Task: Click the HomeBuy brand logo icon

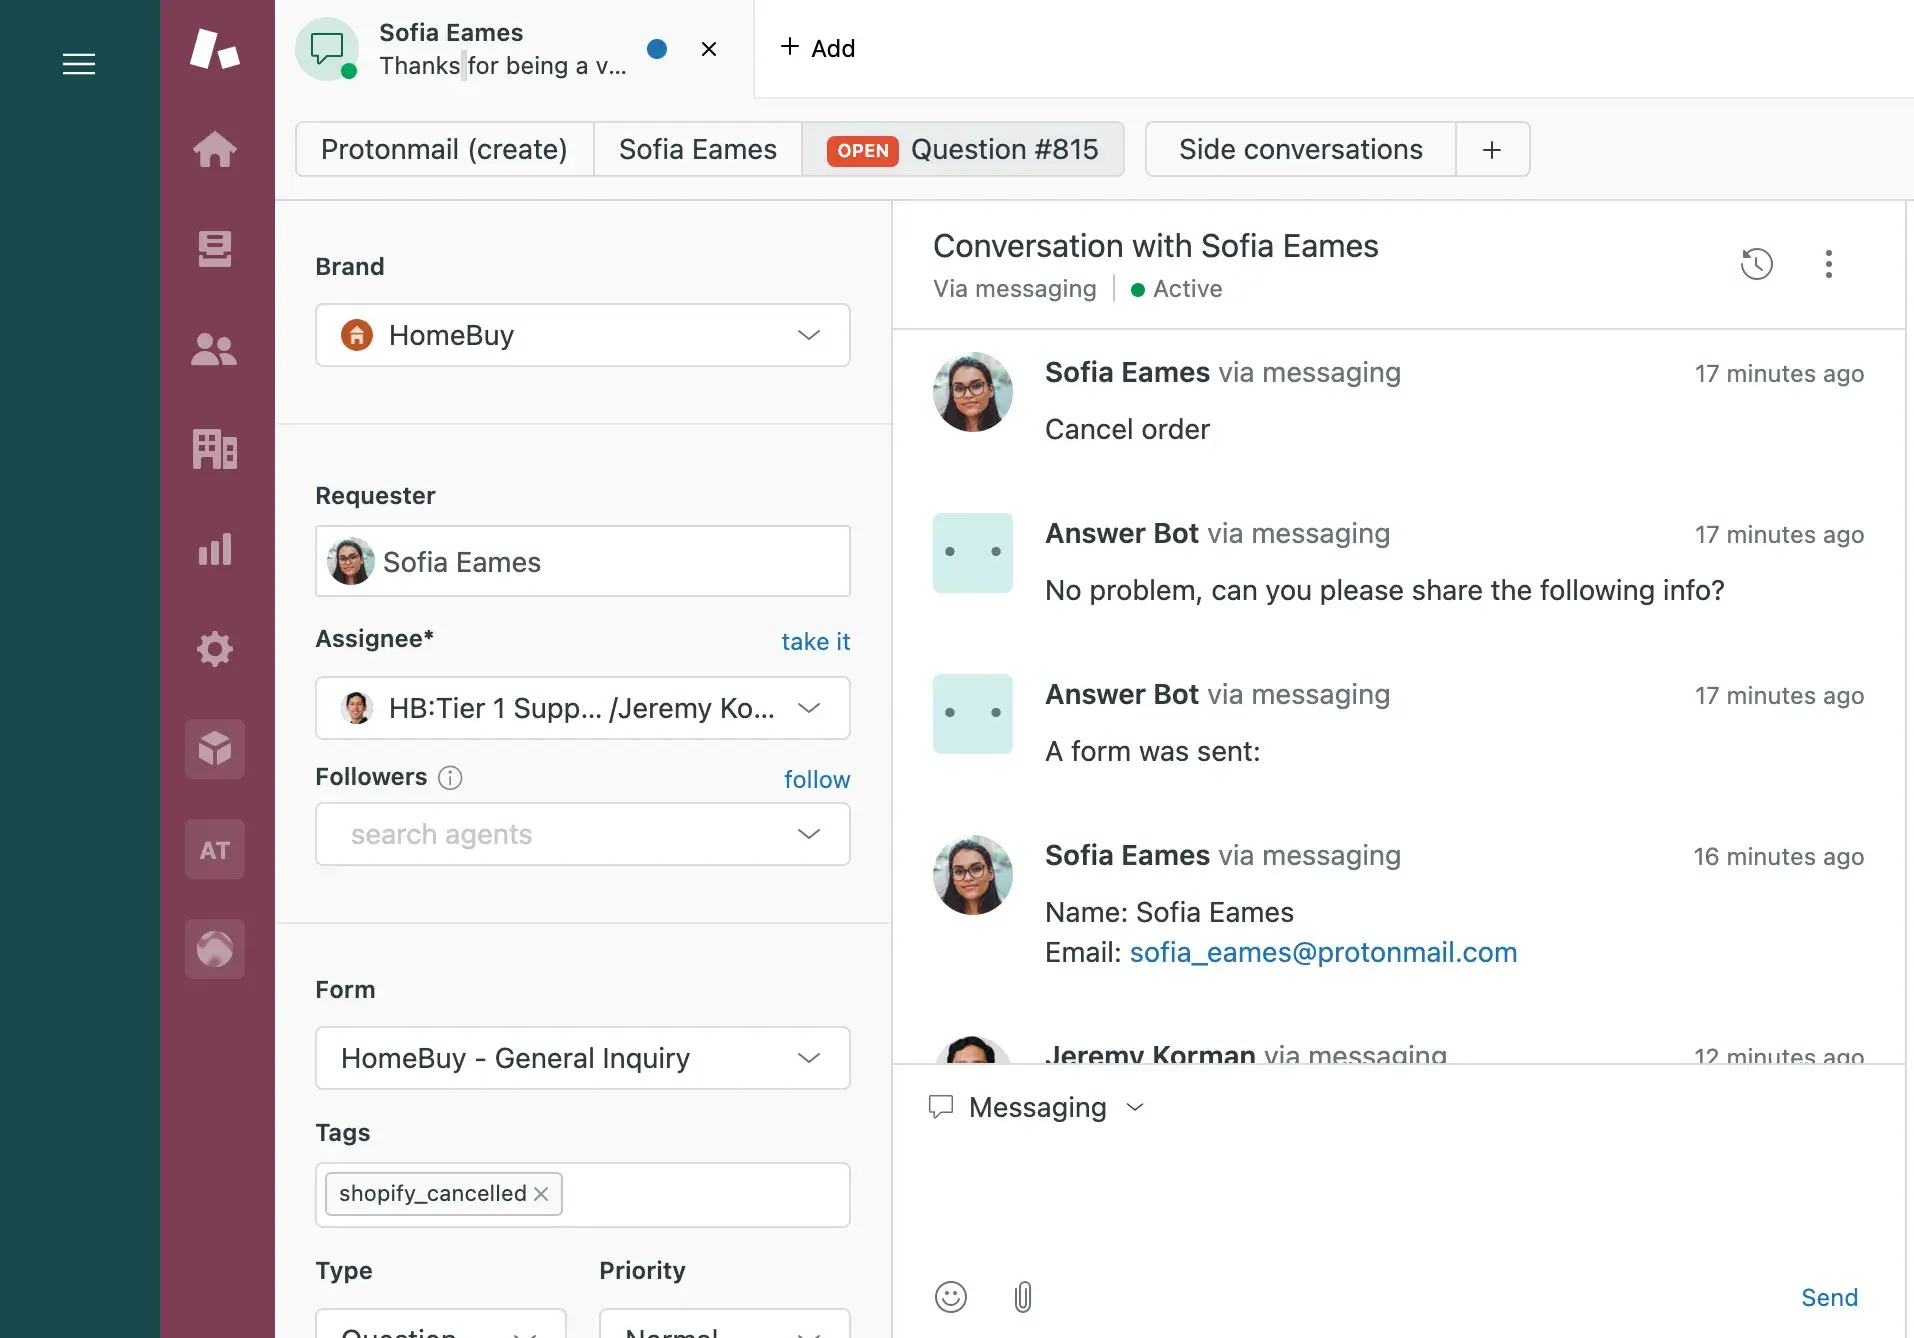Action: coord(357,335)
